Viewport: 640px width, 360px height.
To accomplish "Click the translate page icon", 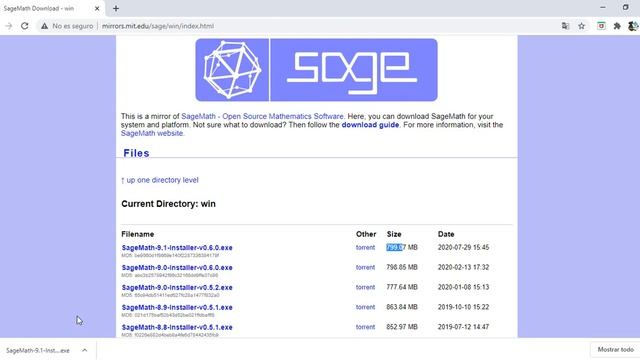I will [565, 26].
